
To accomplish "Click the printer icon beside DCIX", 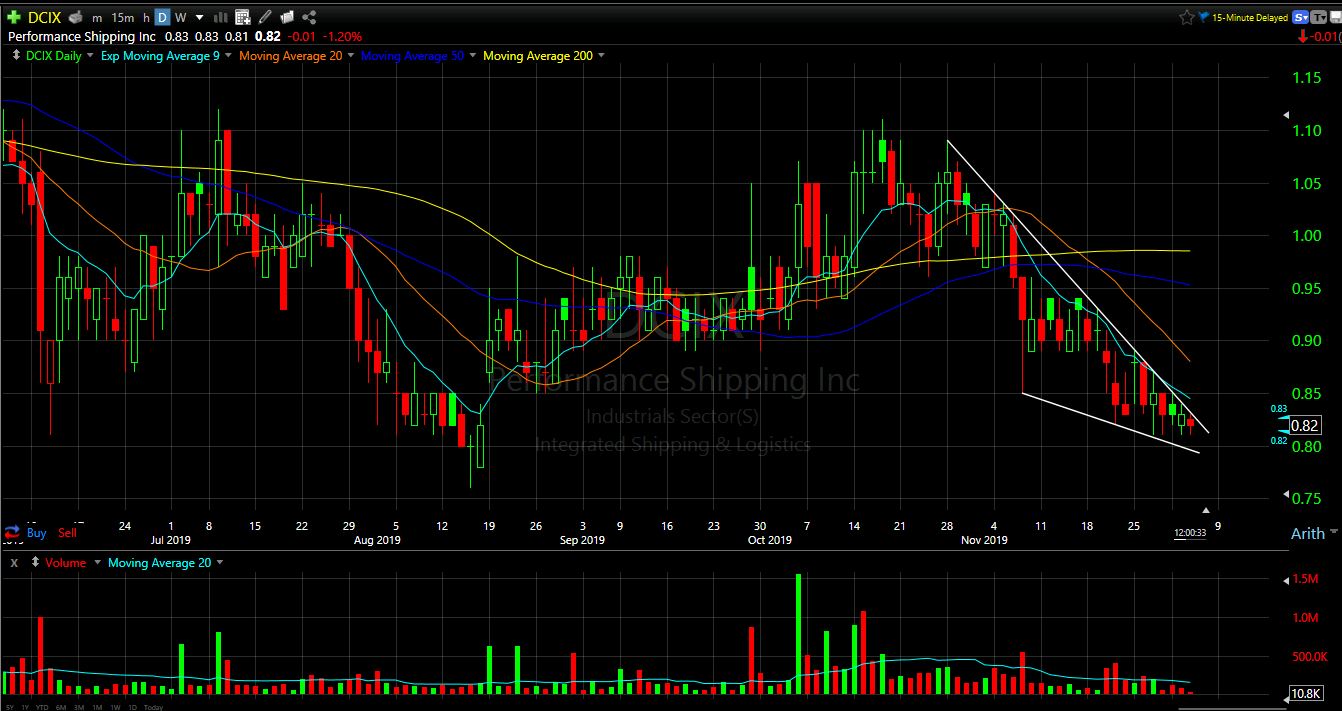I will pyautogui.click(x=75, y=17).
